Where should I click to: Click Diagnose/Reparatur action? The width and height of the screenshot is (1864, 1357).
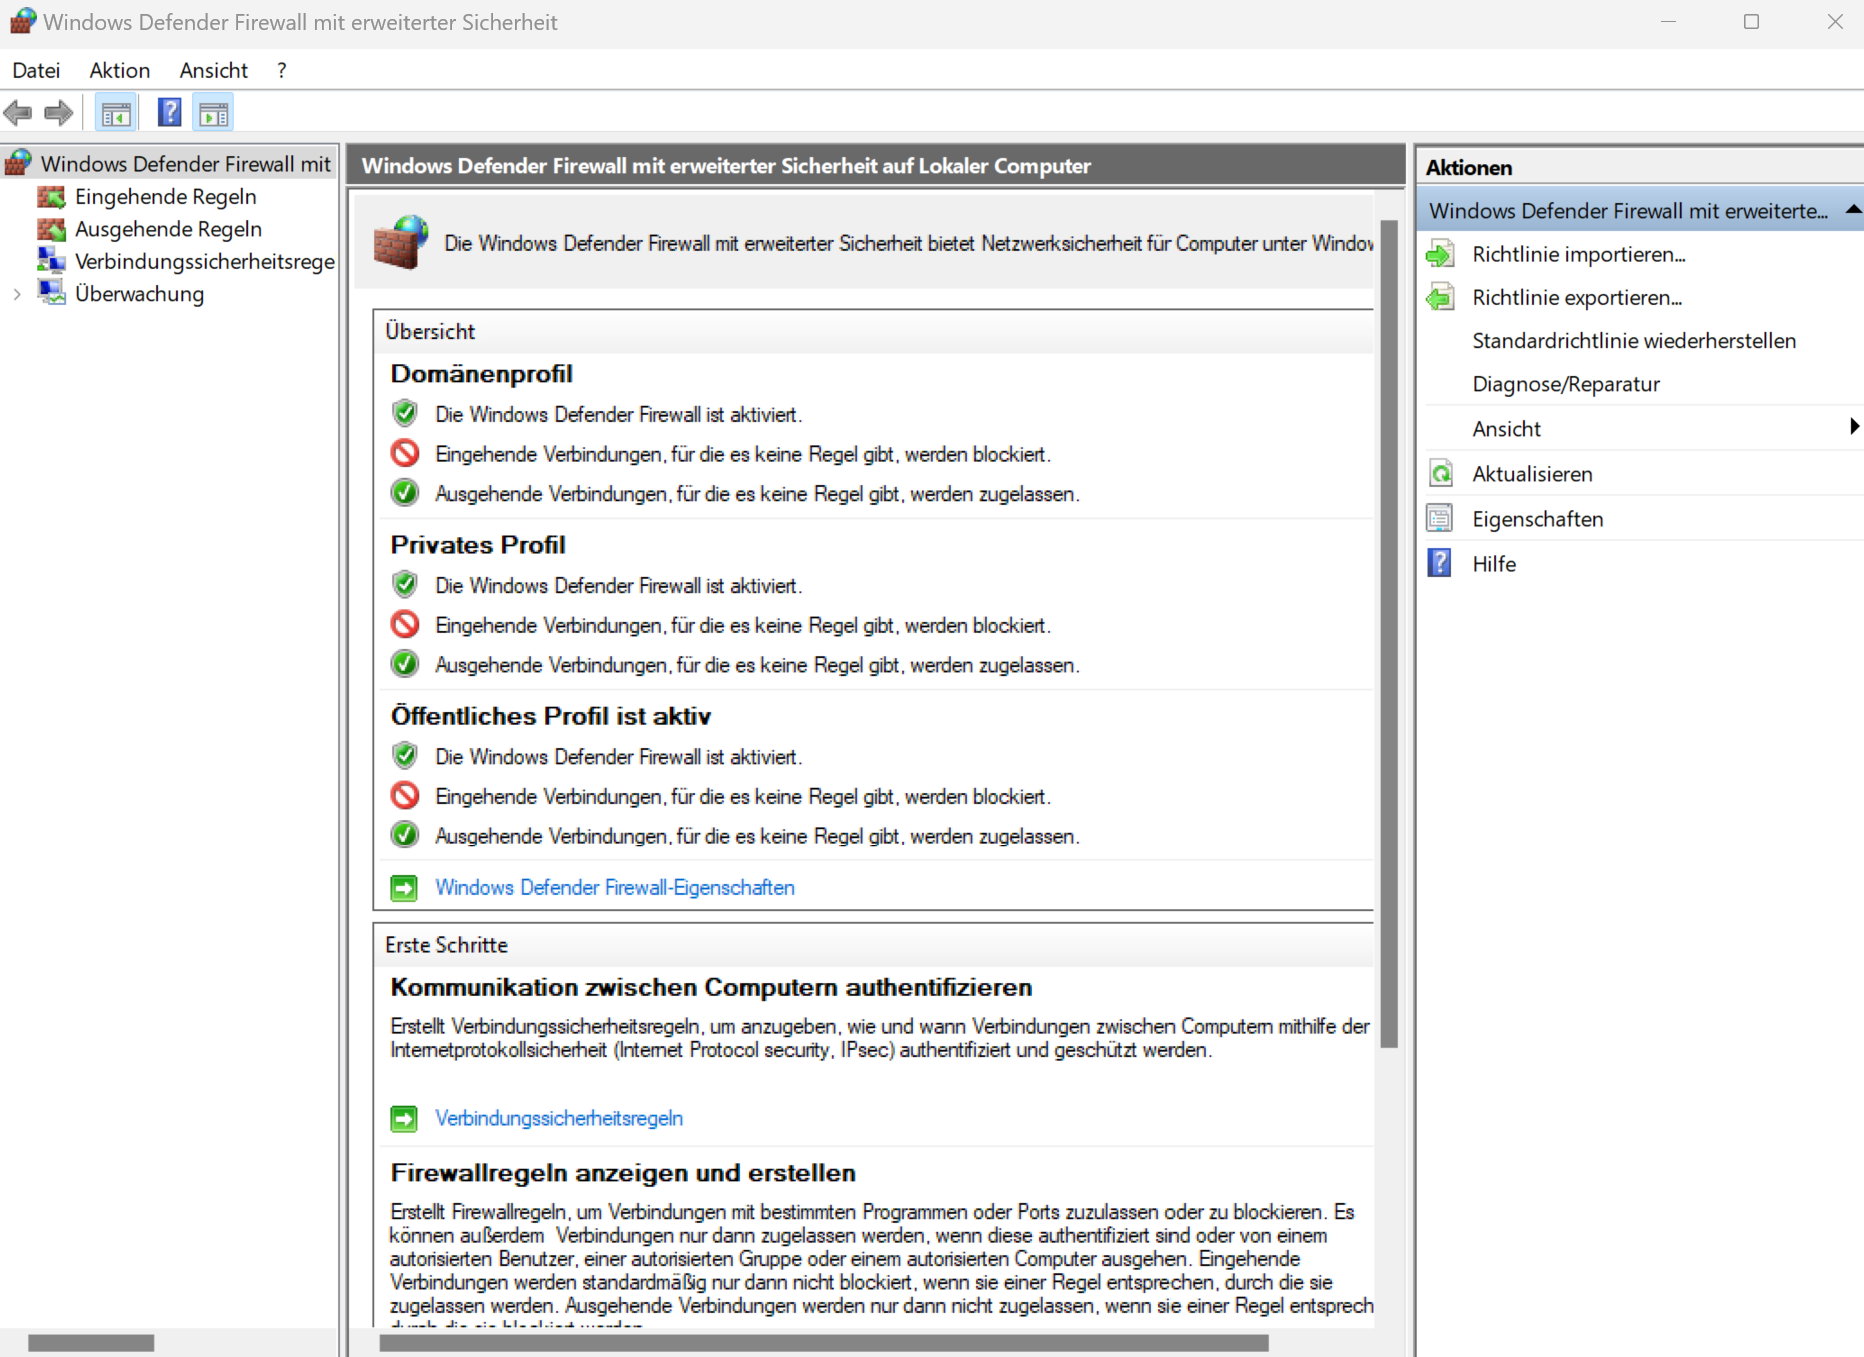(x=1566, y=384)
